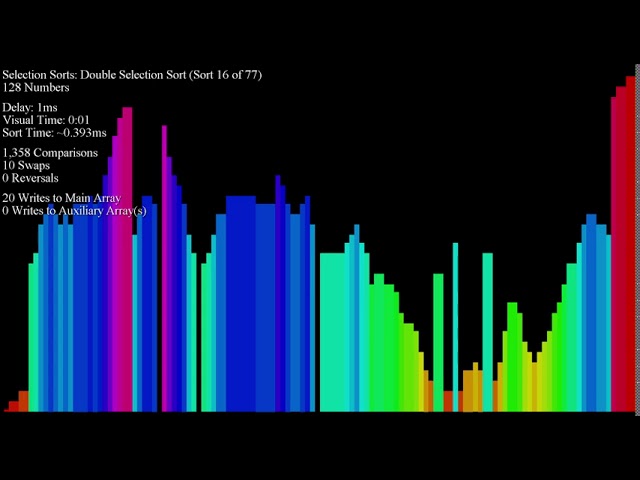Click the '1,358 Comparisons' counter
The image size is (640, 480).
click(x=50, y=153)
